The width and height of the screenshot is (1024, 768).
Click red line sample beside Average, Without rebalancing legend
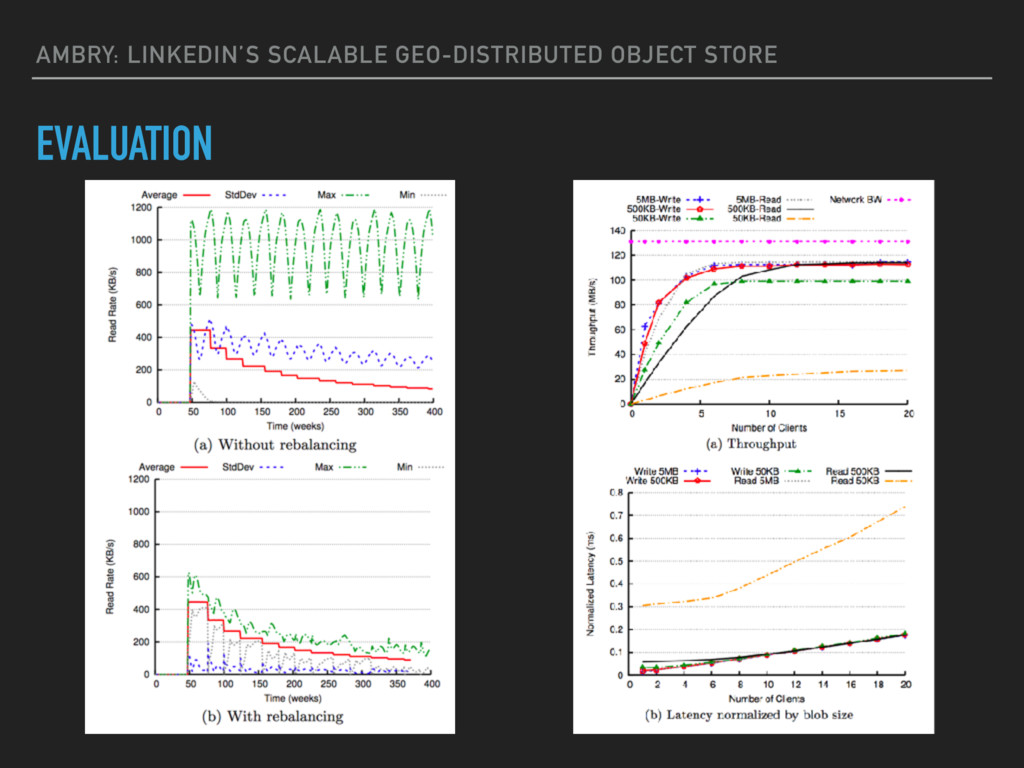click(x=197, y=195)
